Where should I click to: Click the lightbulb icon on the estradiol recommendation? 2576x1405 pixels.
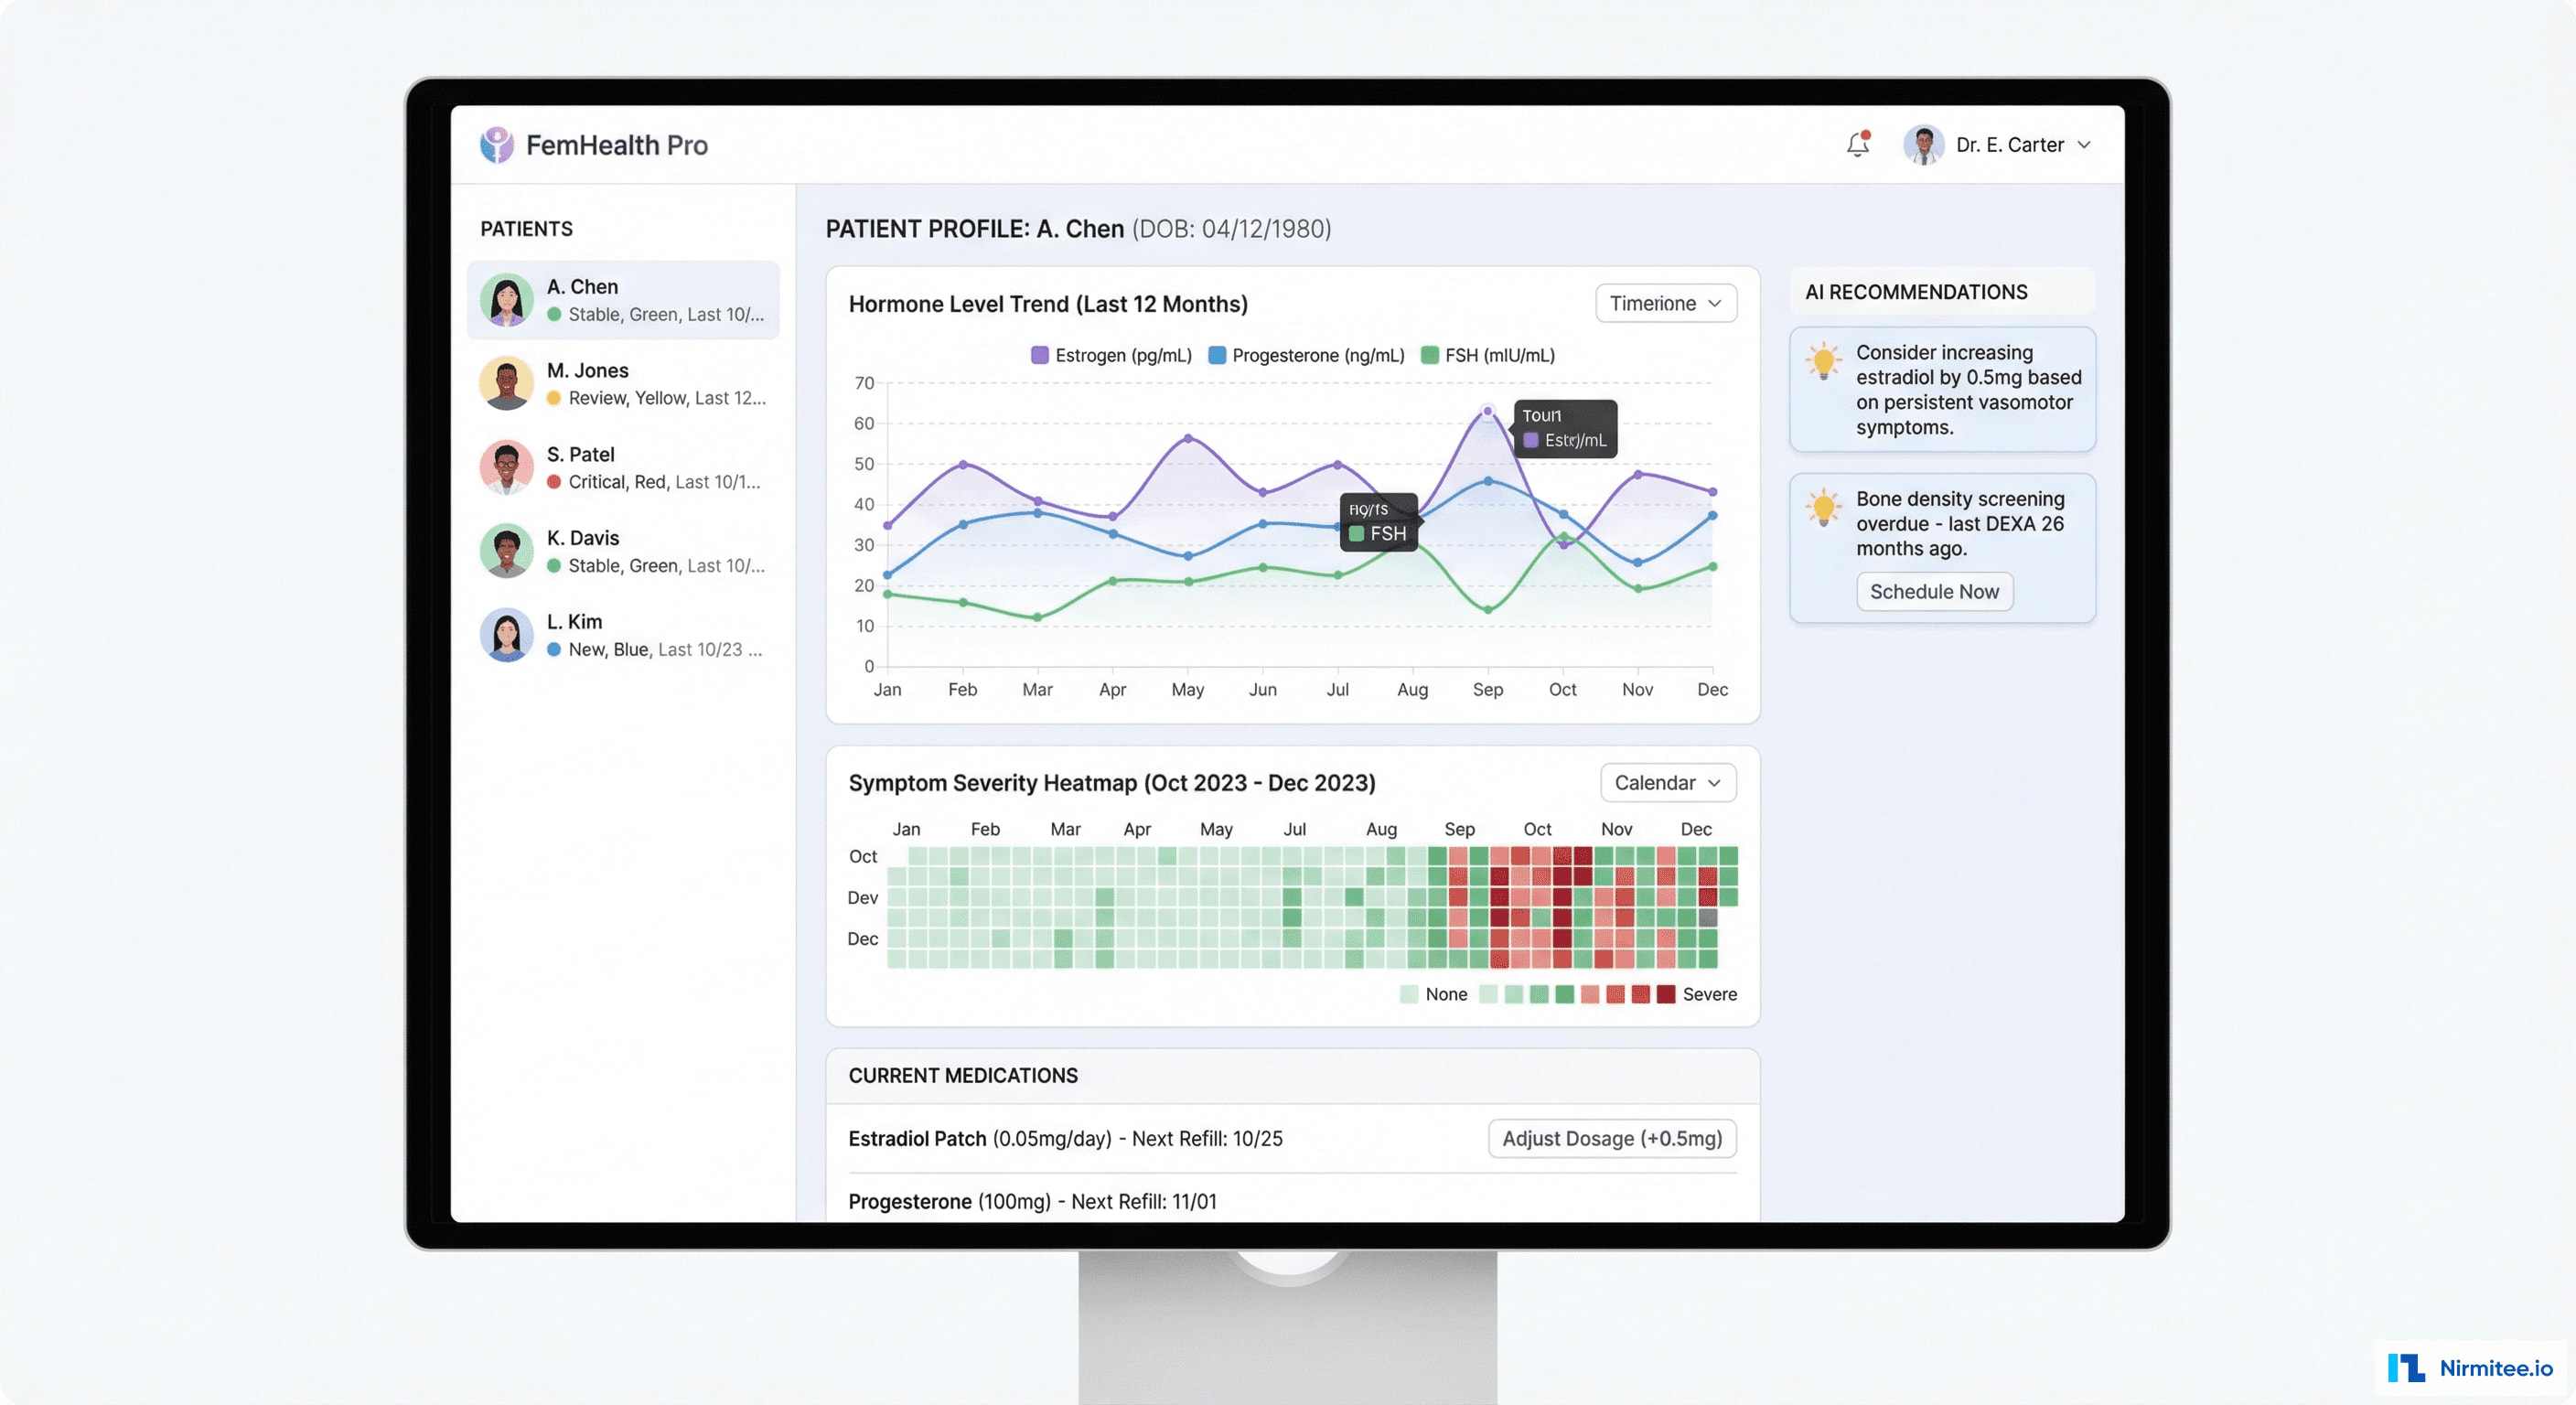pos(1827,365)
